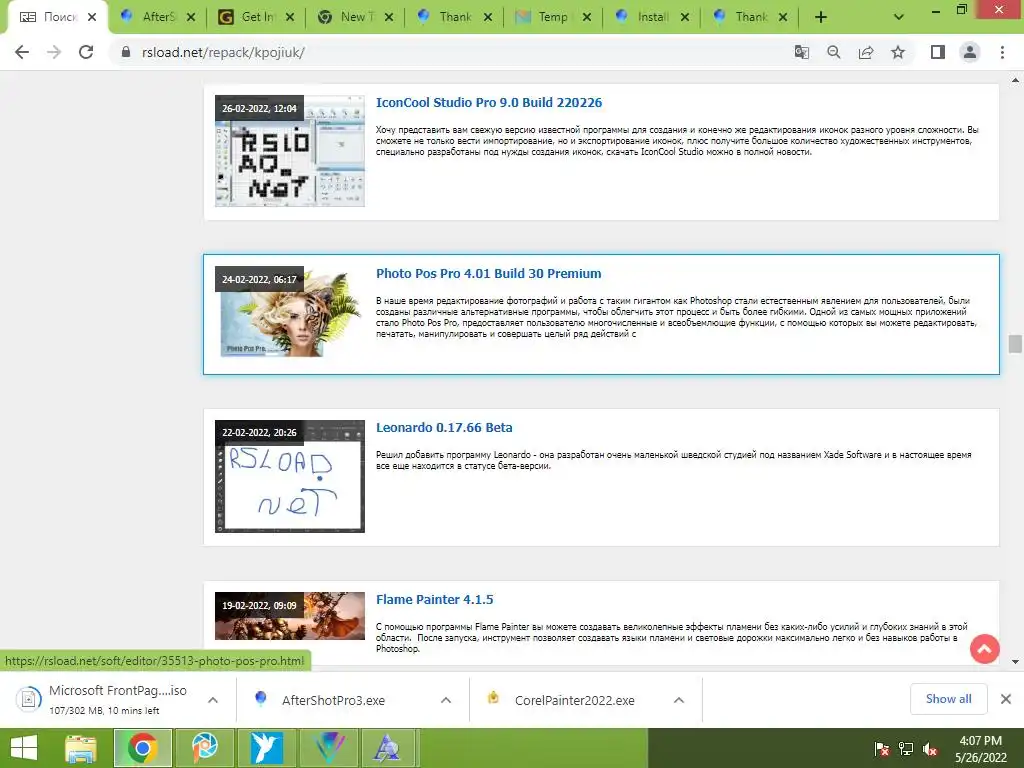Viewport: 1024px width, 768px height.
Task: Open the Photo Pos Pro taskbar app icon
Action: [204, 748]
